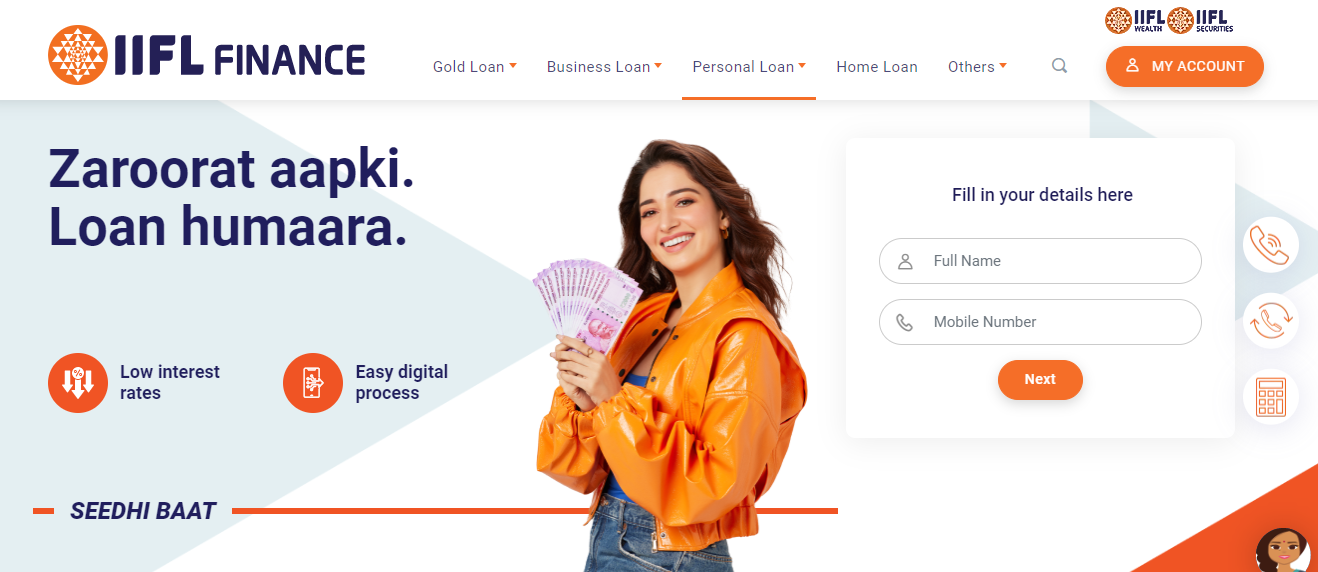The width and height of the screenshot is (1318, 572).
Task: Click the low interest rates icon
Action: pyautogui.click(x=77, y=383)
